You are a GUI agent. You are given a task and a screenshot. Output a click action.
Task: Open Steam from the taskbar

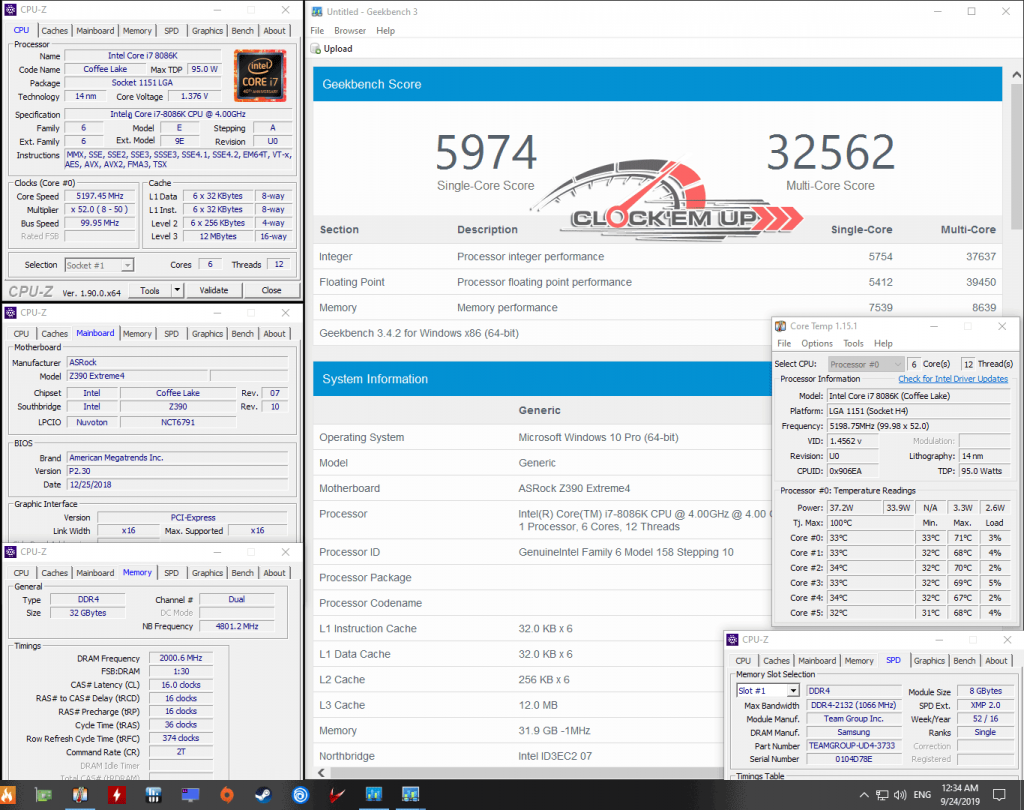pyautogui.click(x=264, y=795)
